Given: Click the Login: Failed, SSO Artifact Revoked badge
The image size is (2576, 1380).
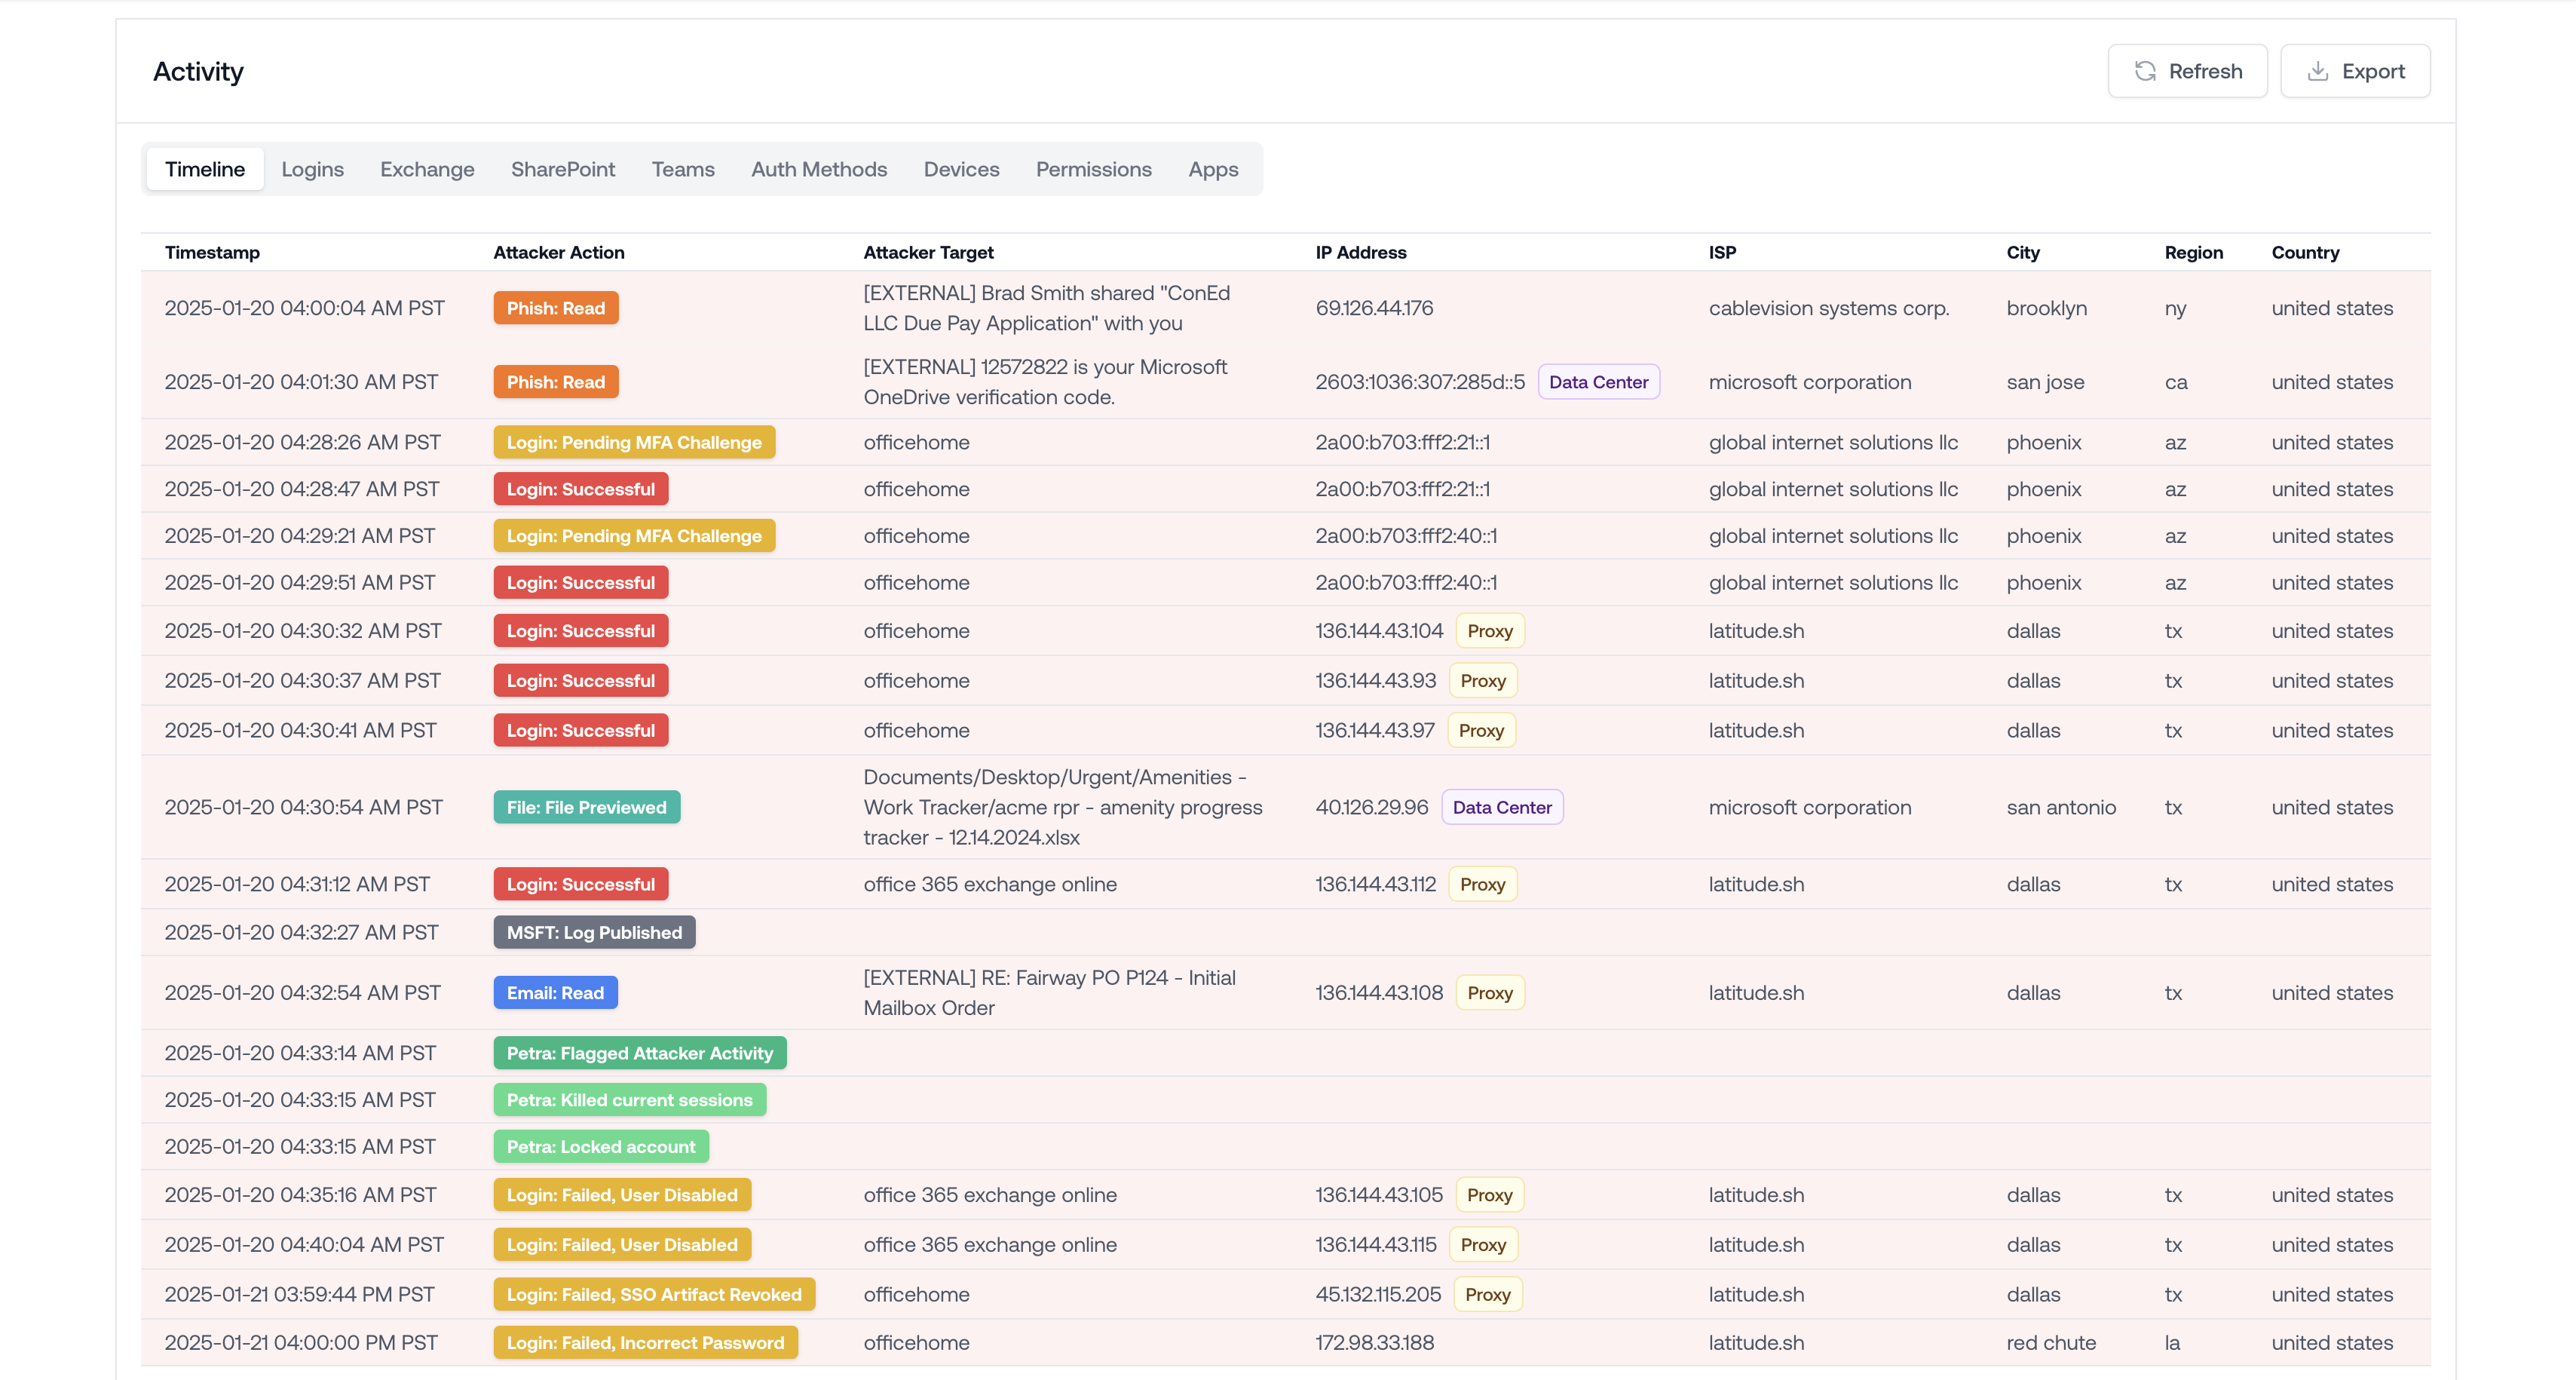Looking at the screenshot, I should [x=654, y=1294].
